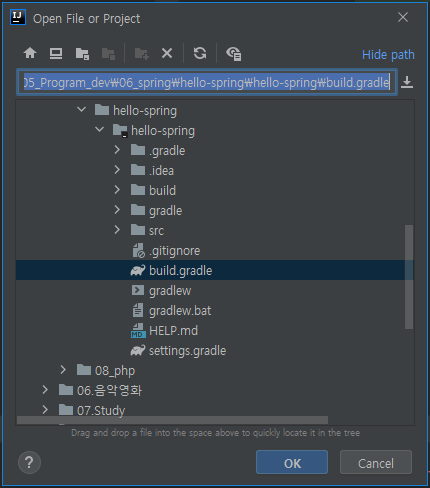This screenshot has height=488, width=430.
Task: Create a New Folder icon
Action: click(x=142, y=53)
